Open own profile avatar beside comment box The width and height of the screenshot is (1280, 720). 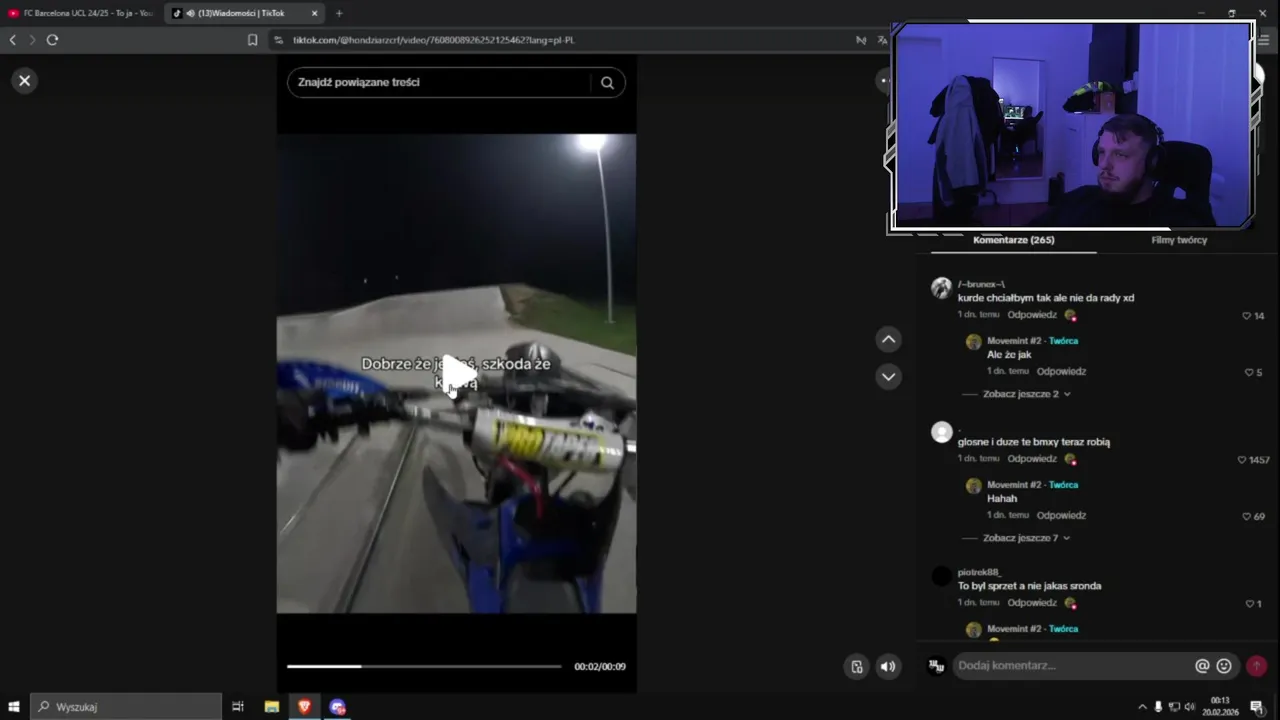coord(936,666)
